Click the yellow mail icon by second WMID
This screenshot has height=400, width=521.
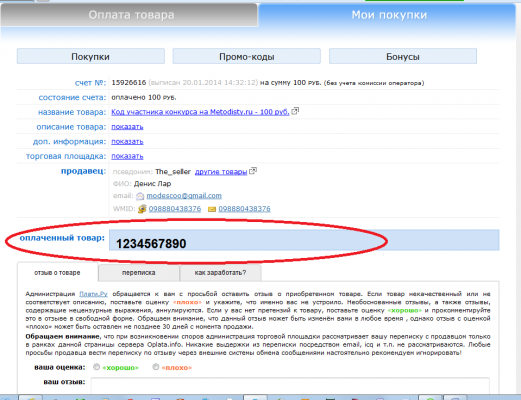212,209
